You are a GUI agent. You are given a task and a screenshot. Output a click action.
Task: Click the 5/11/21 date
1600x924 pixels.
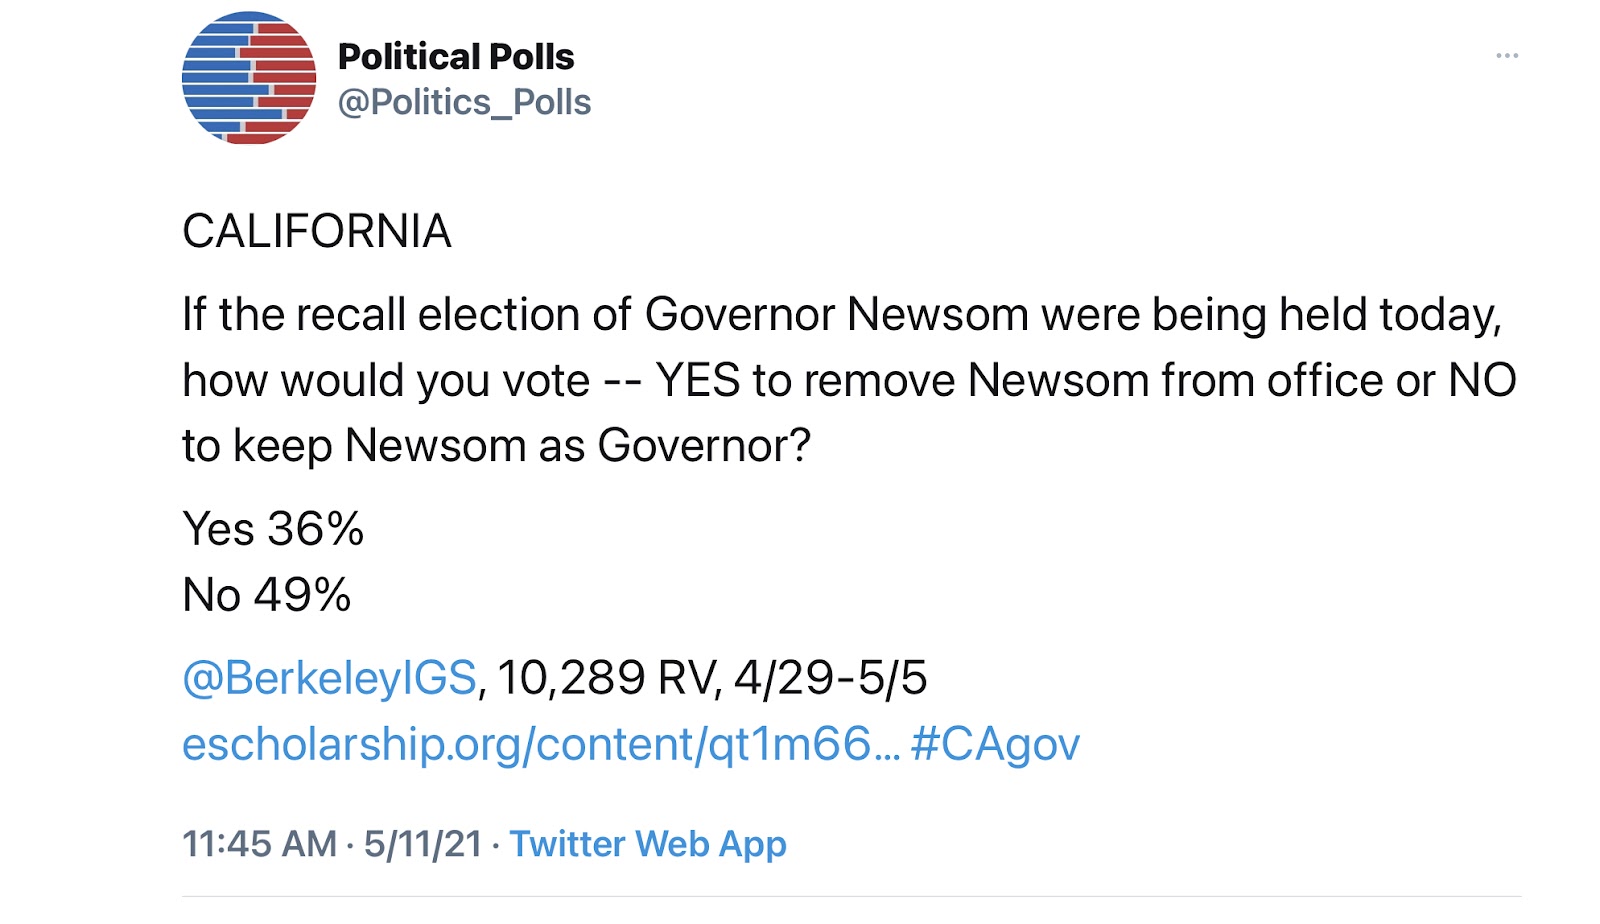pyautogui.click(x=422, y=844)
